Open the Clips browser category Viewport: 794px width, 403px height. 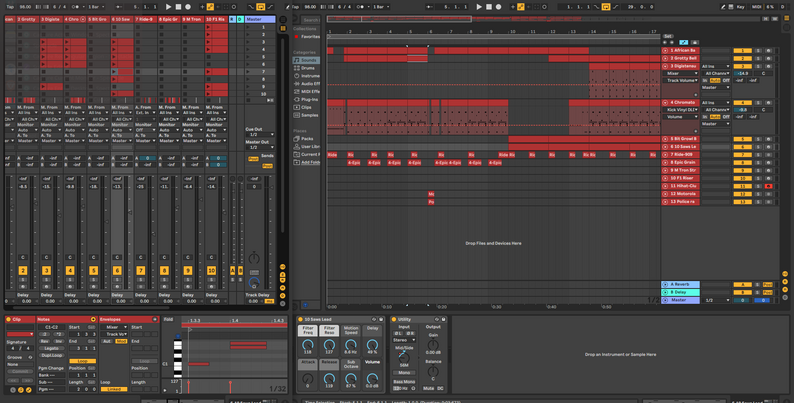point(305,107)
